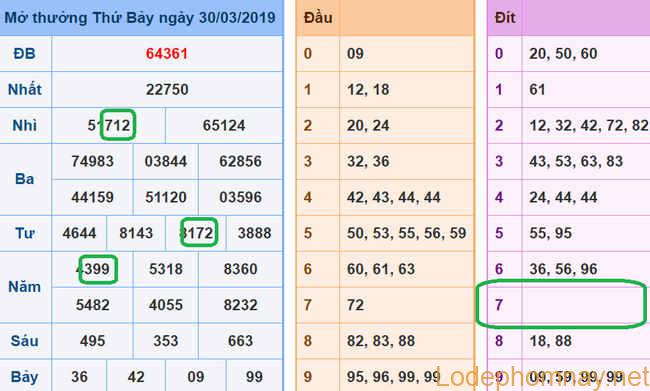Select the Năm prize number ending in 399
650x391 pixels.
click(93, 269)
